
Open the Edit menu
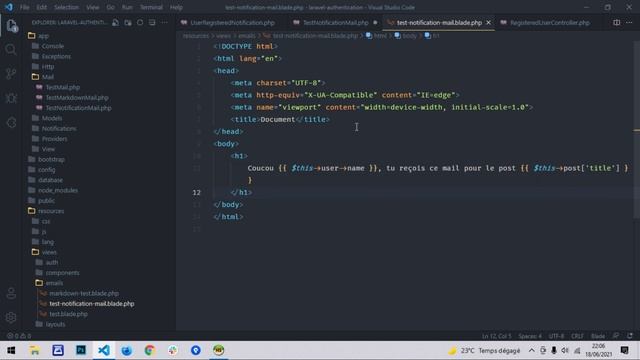point(41,7)
